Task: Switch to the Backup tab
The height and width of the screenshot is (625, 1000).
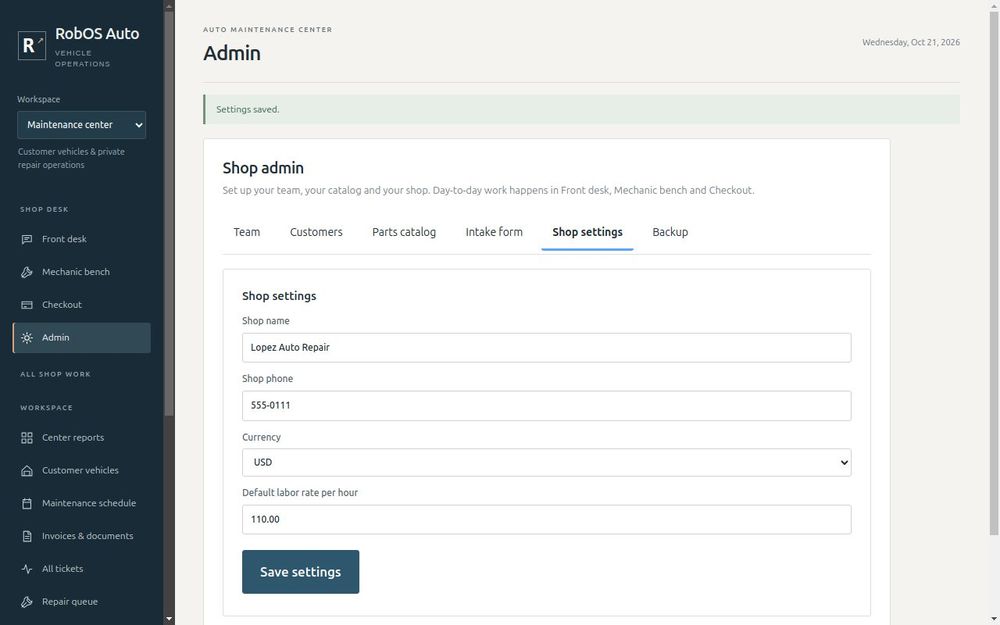Action: (x=670, y=232)
